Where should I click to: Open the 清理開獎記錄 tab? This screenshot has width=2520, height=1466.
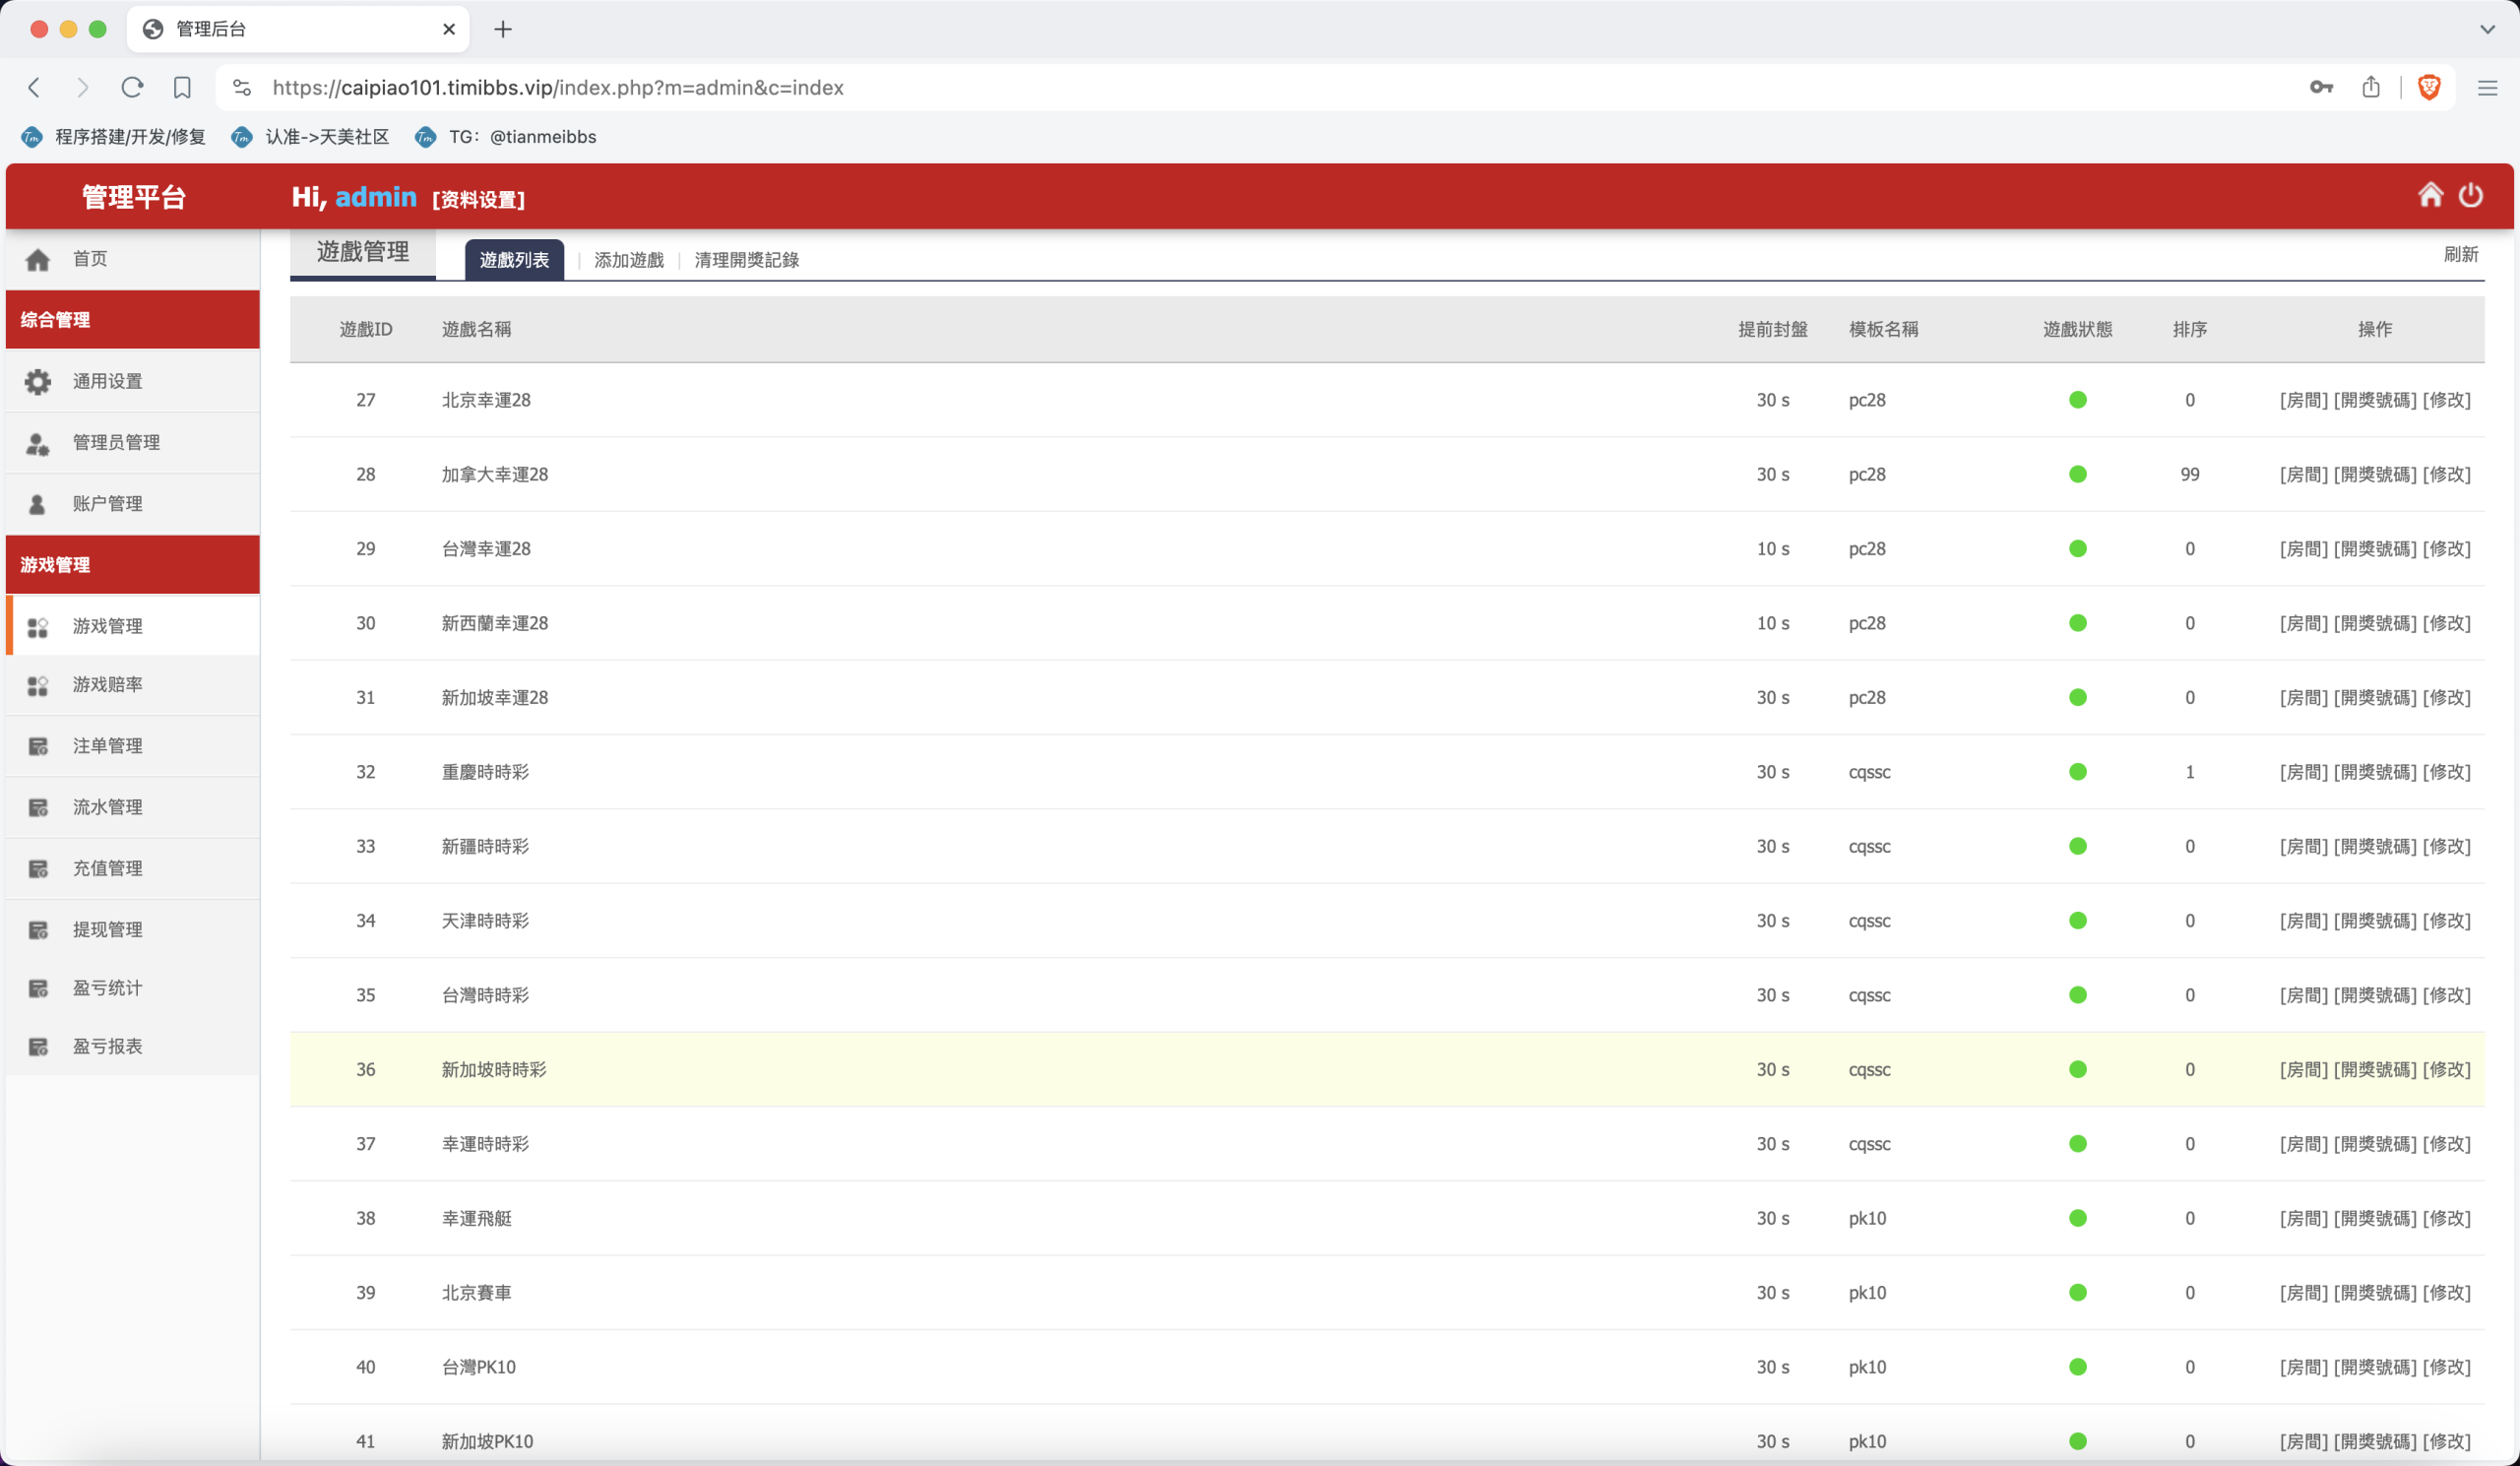click(747, 260)
